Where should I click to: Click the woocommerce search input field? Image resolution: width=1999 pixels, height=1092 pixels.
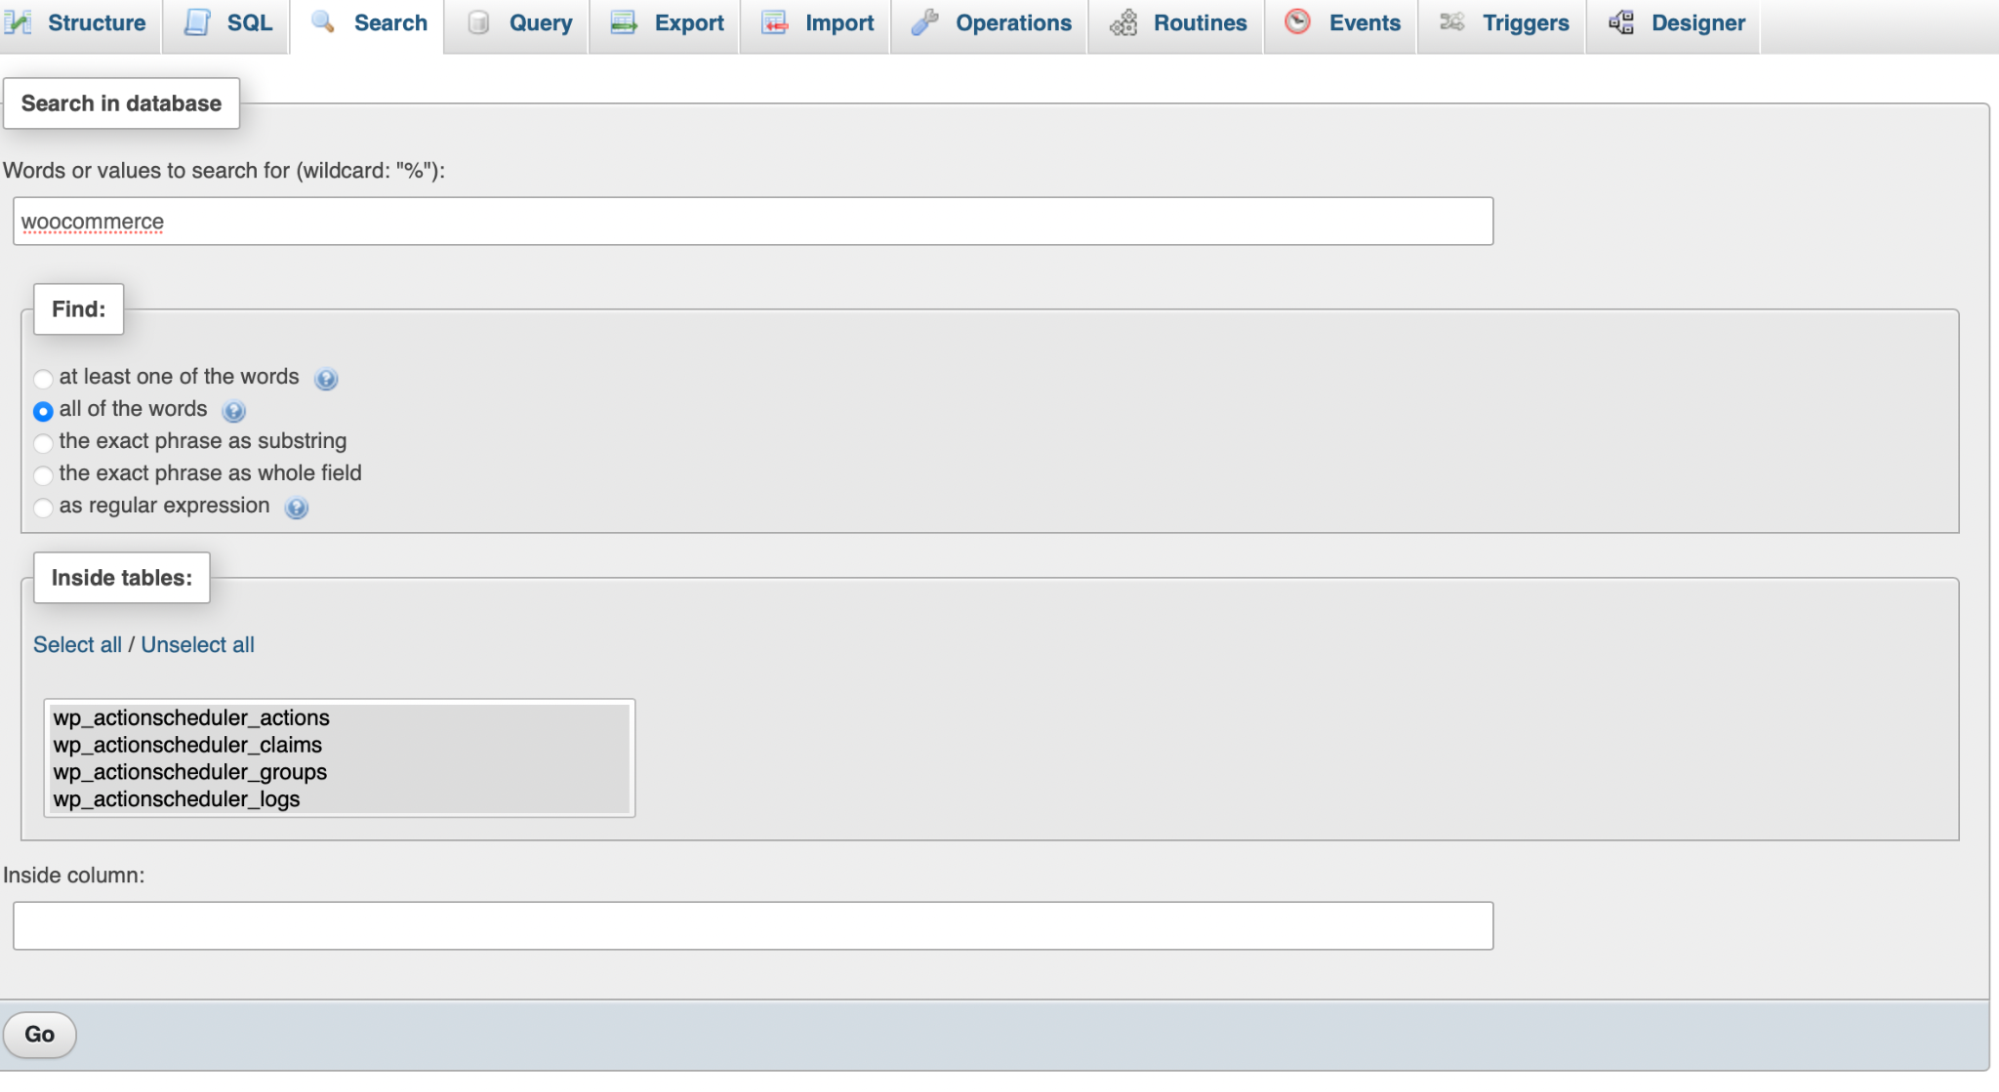click(753, 219)
